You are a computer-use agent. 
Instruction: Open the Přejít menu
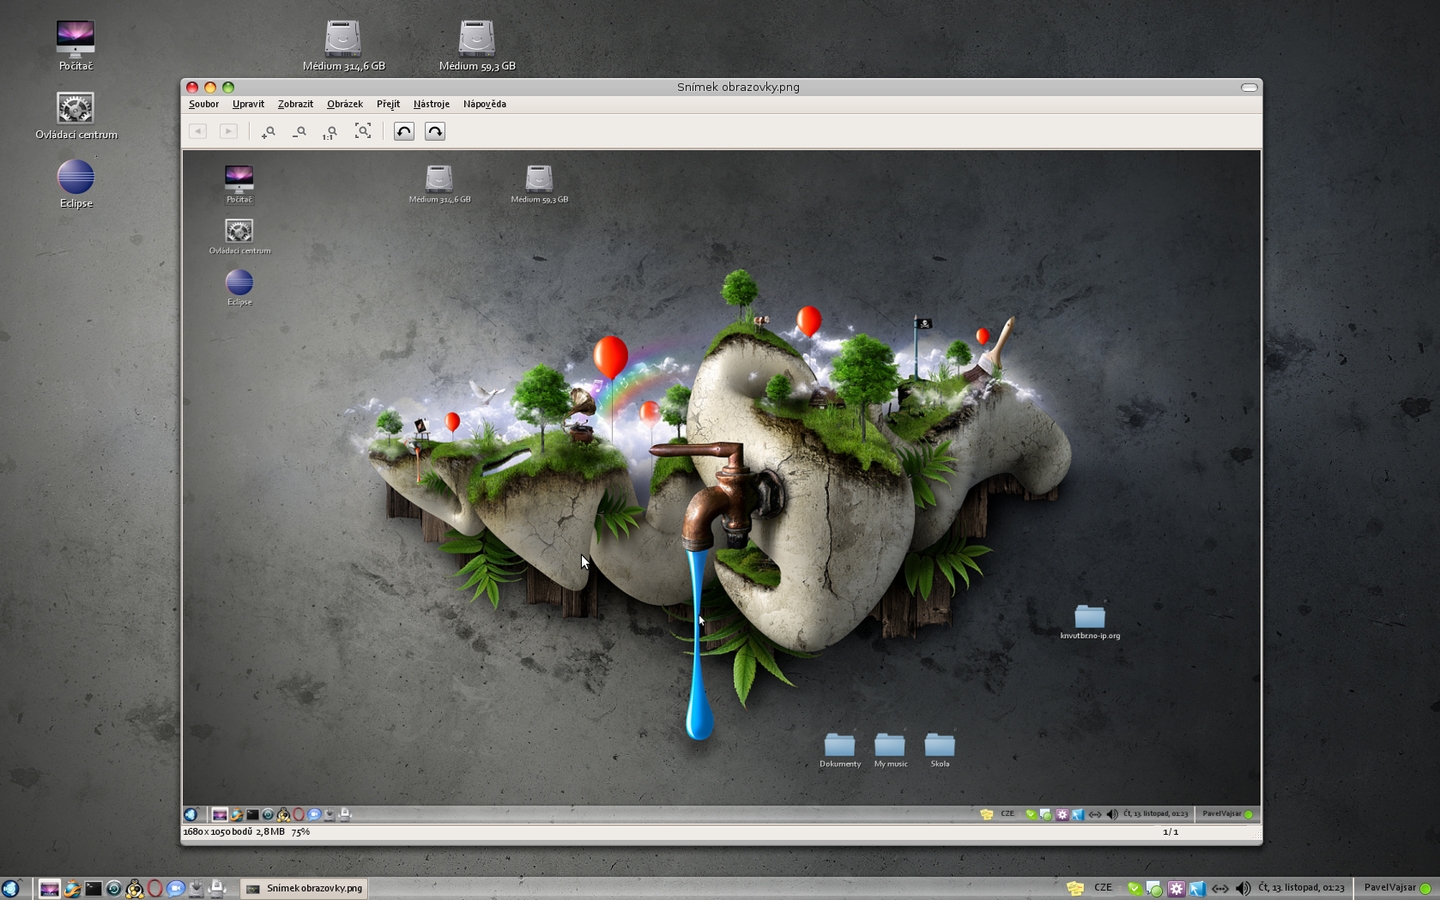pyautogui.click(x=388, y=104)
